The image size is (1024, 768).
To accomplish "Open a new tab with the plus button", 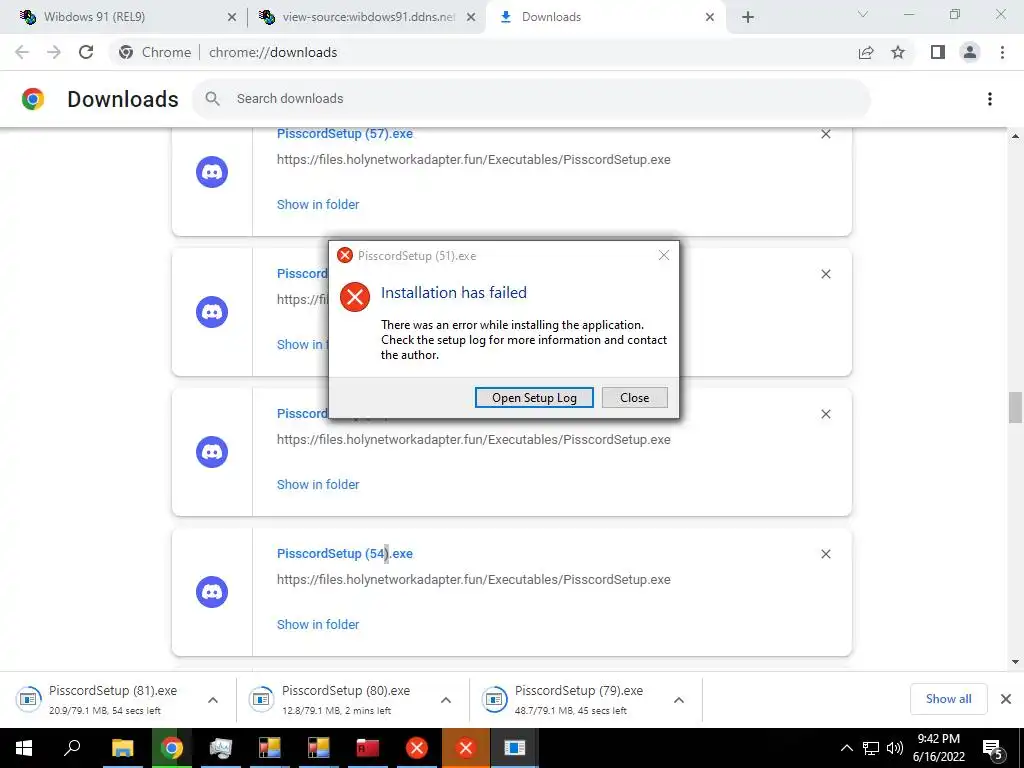I will click(748, 18).
